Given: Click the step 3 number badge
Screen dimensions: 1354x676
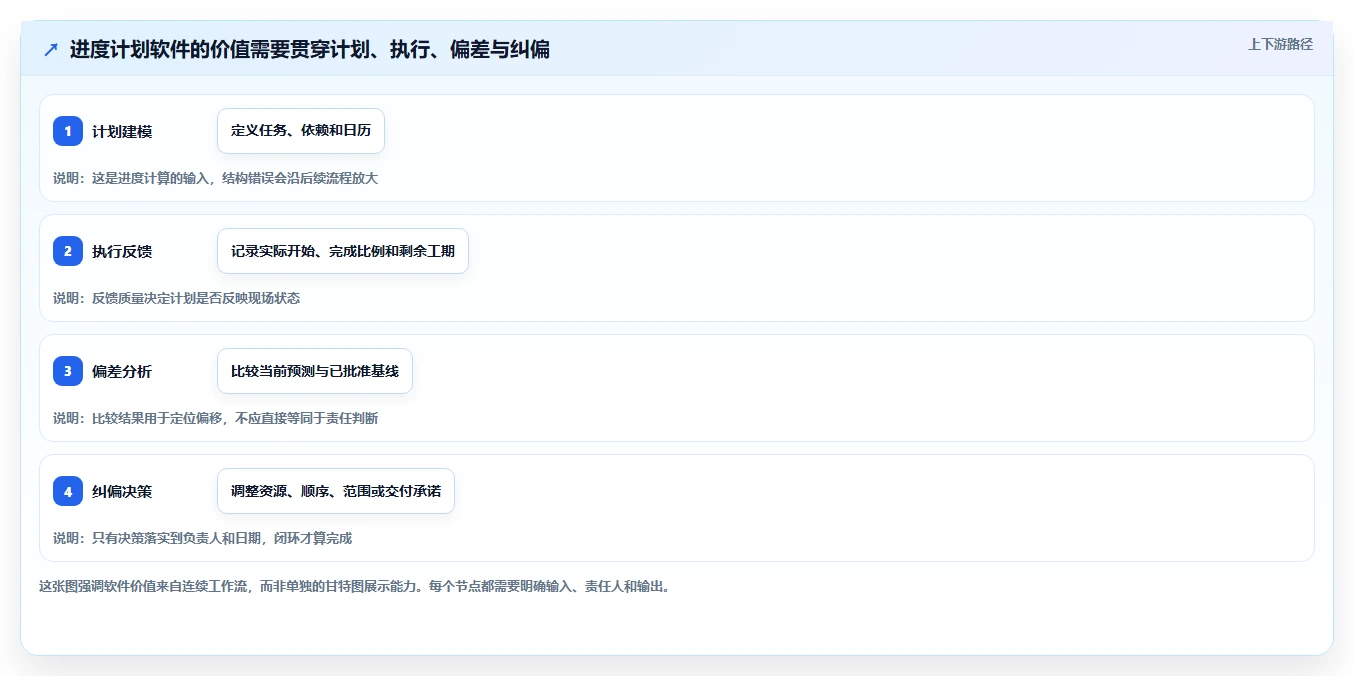Looking at the screenshot, I should (x=68, y=371).
